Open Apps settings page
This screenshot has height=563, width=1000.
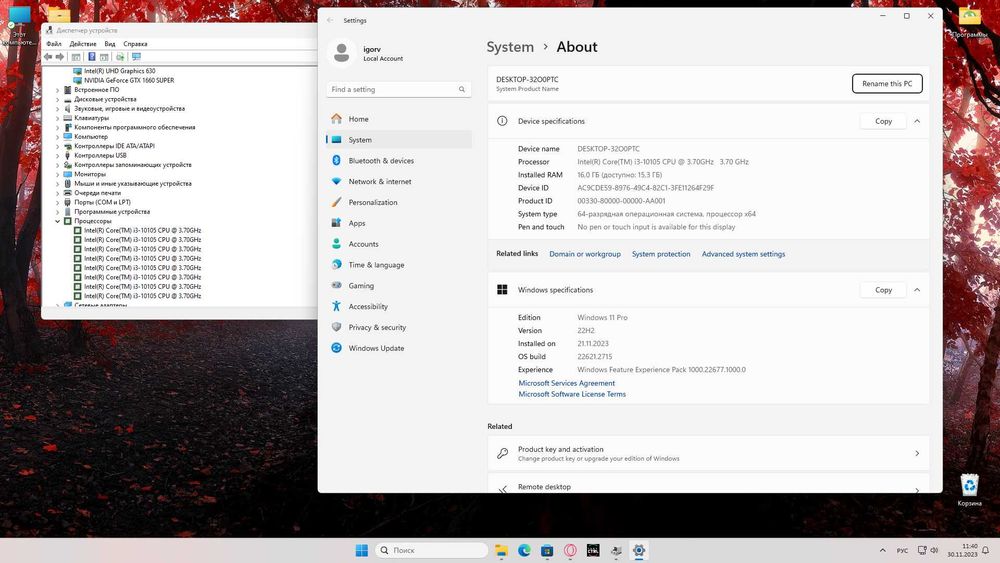[399, 223]
